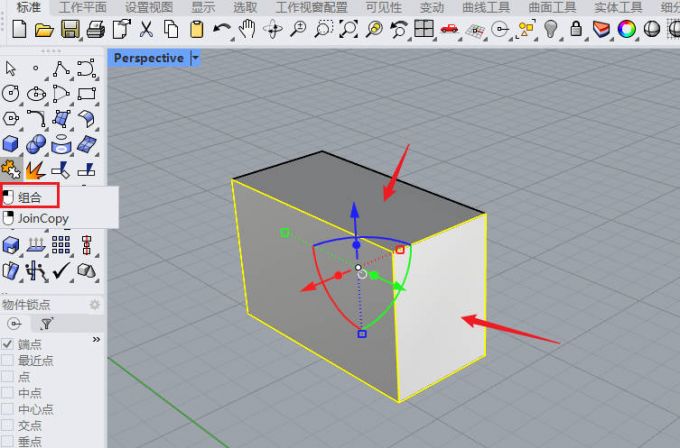Open the color wheel icon
680x448 pixels.
point(626,29)
